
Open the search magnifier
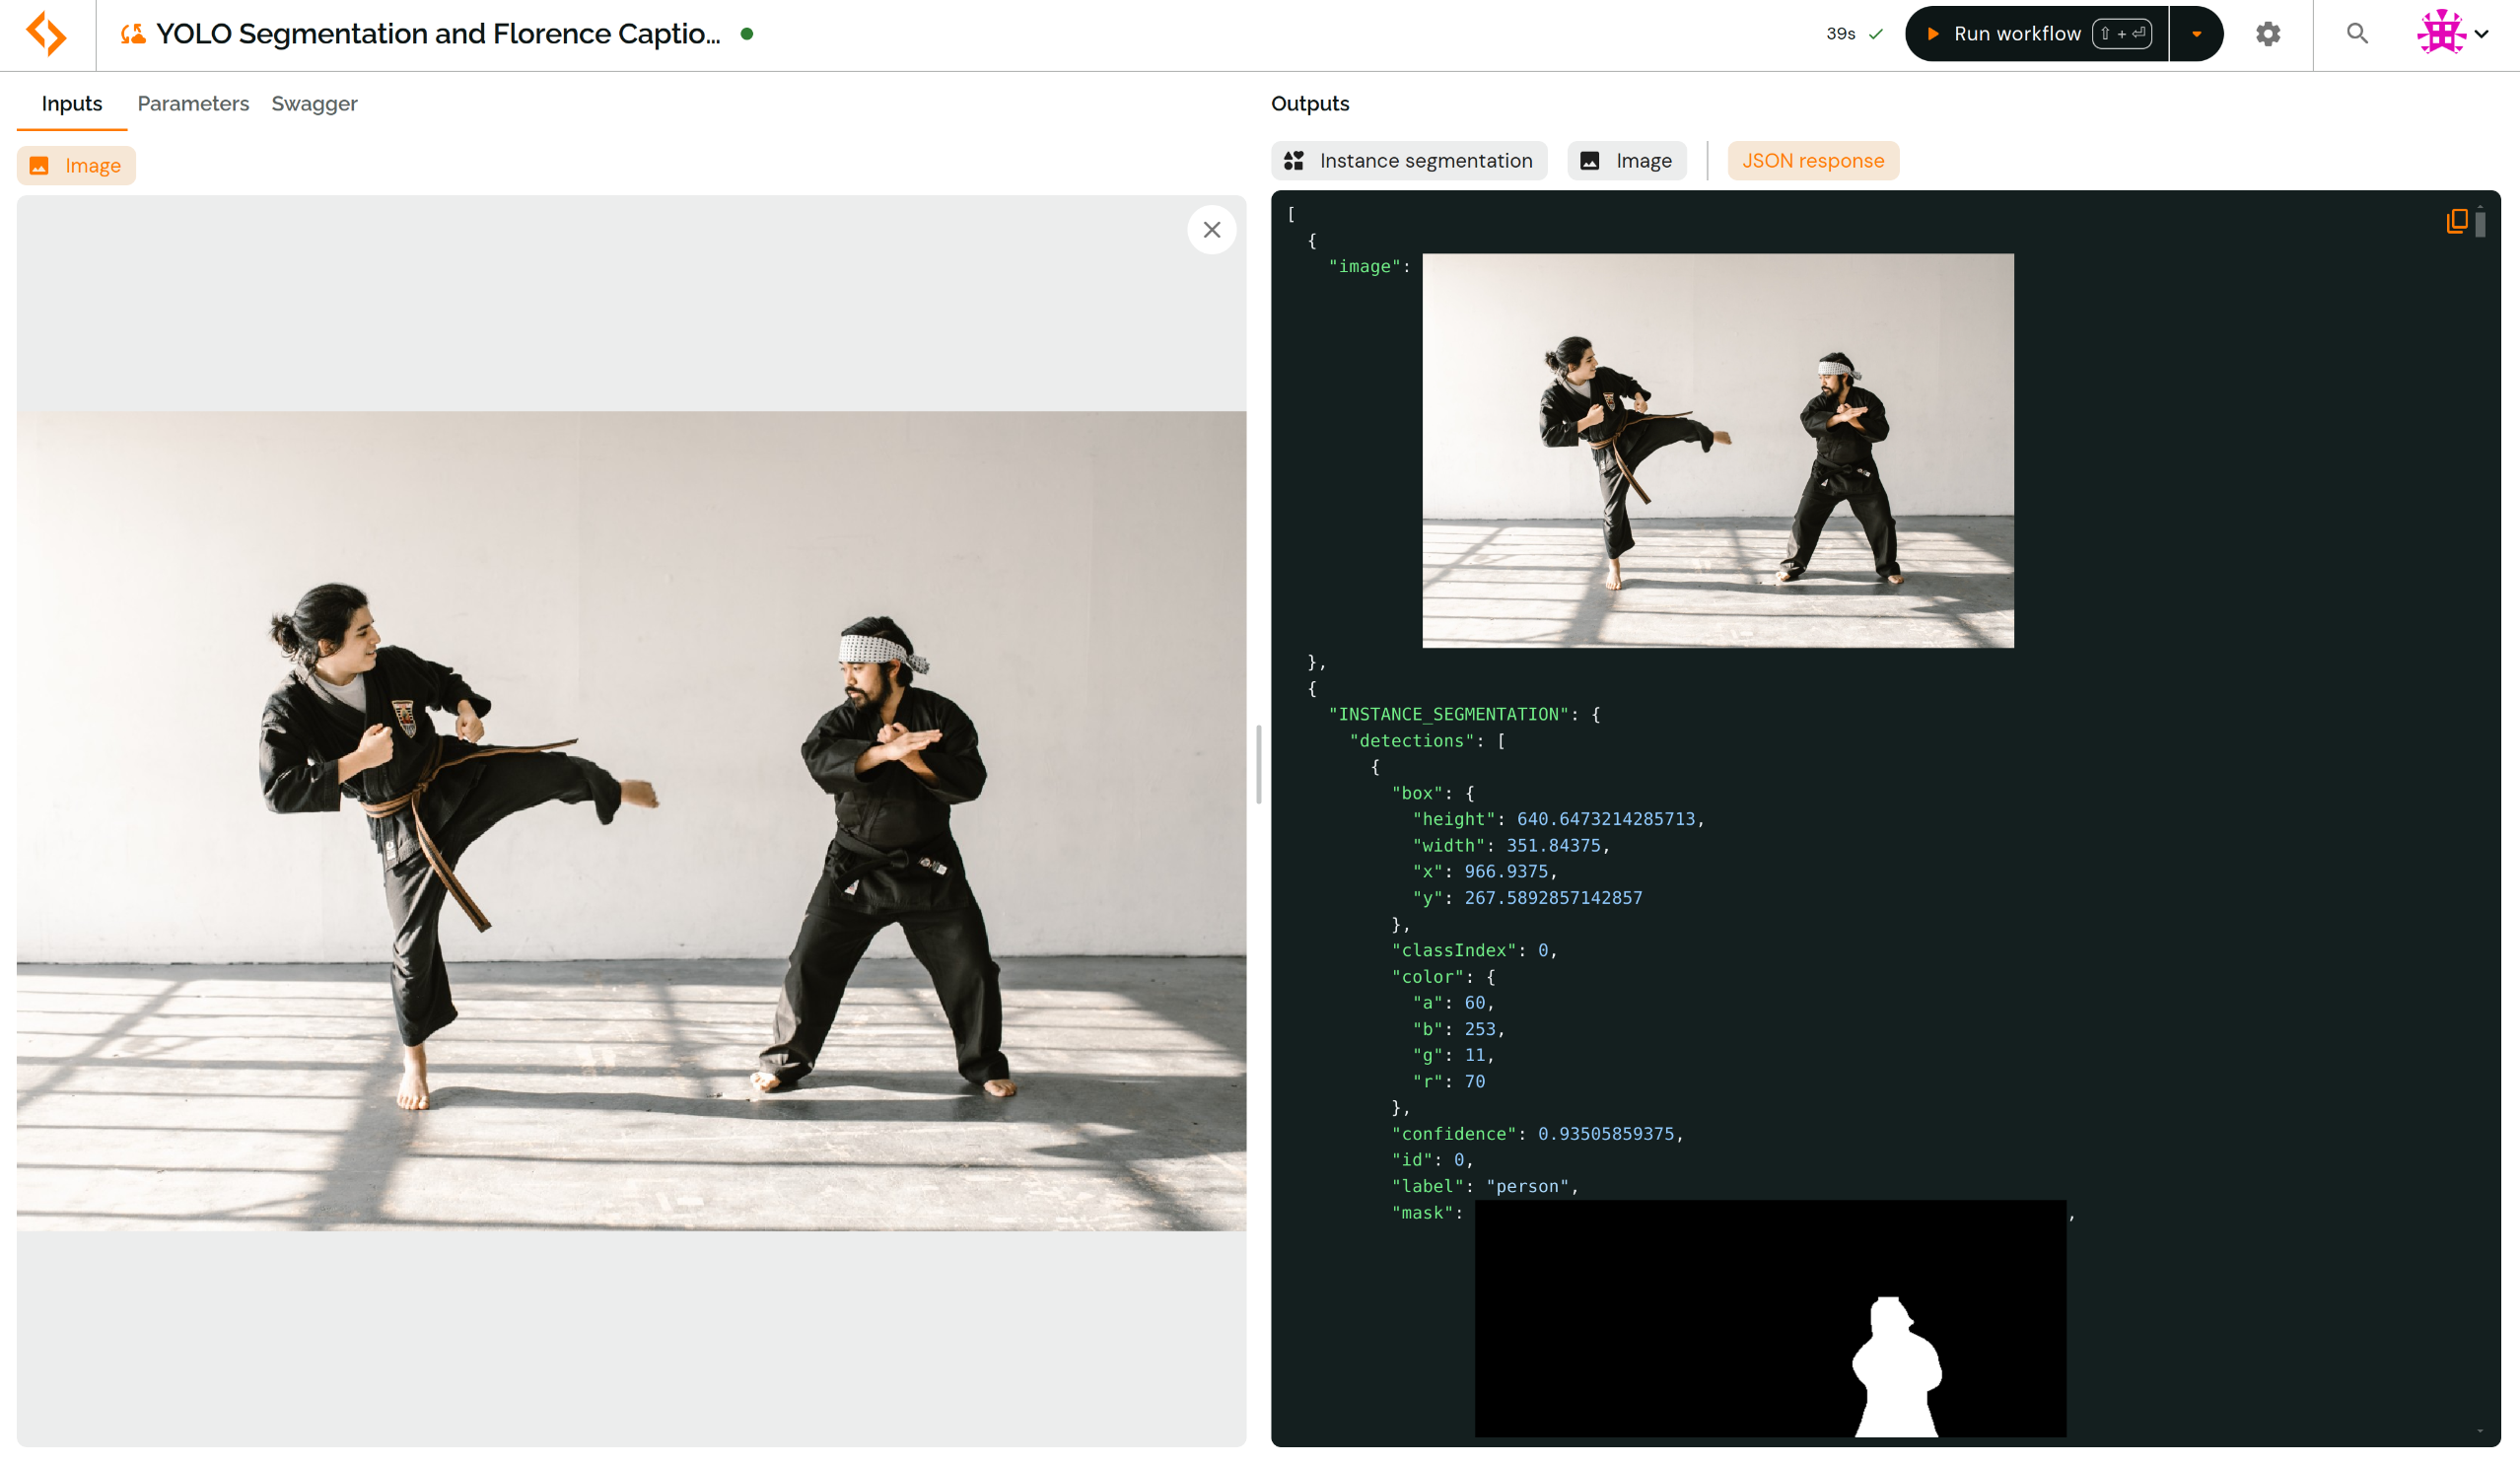coord(2357,34)
